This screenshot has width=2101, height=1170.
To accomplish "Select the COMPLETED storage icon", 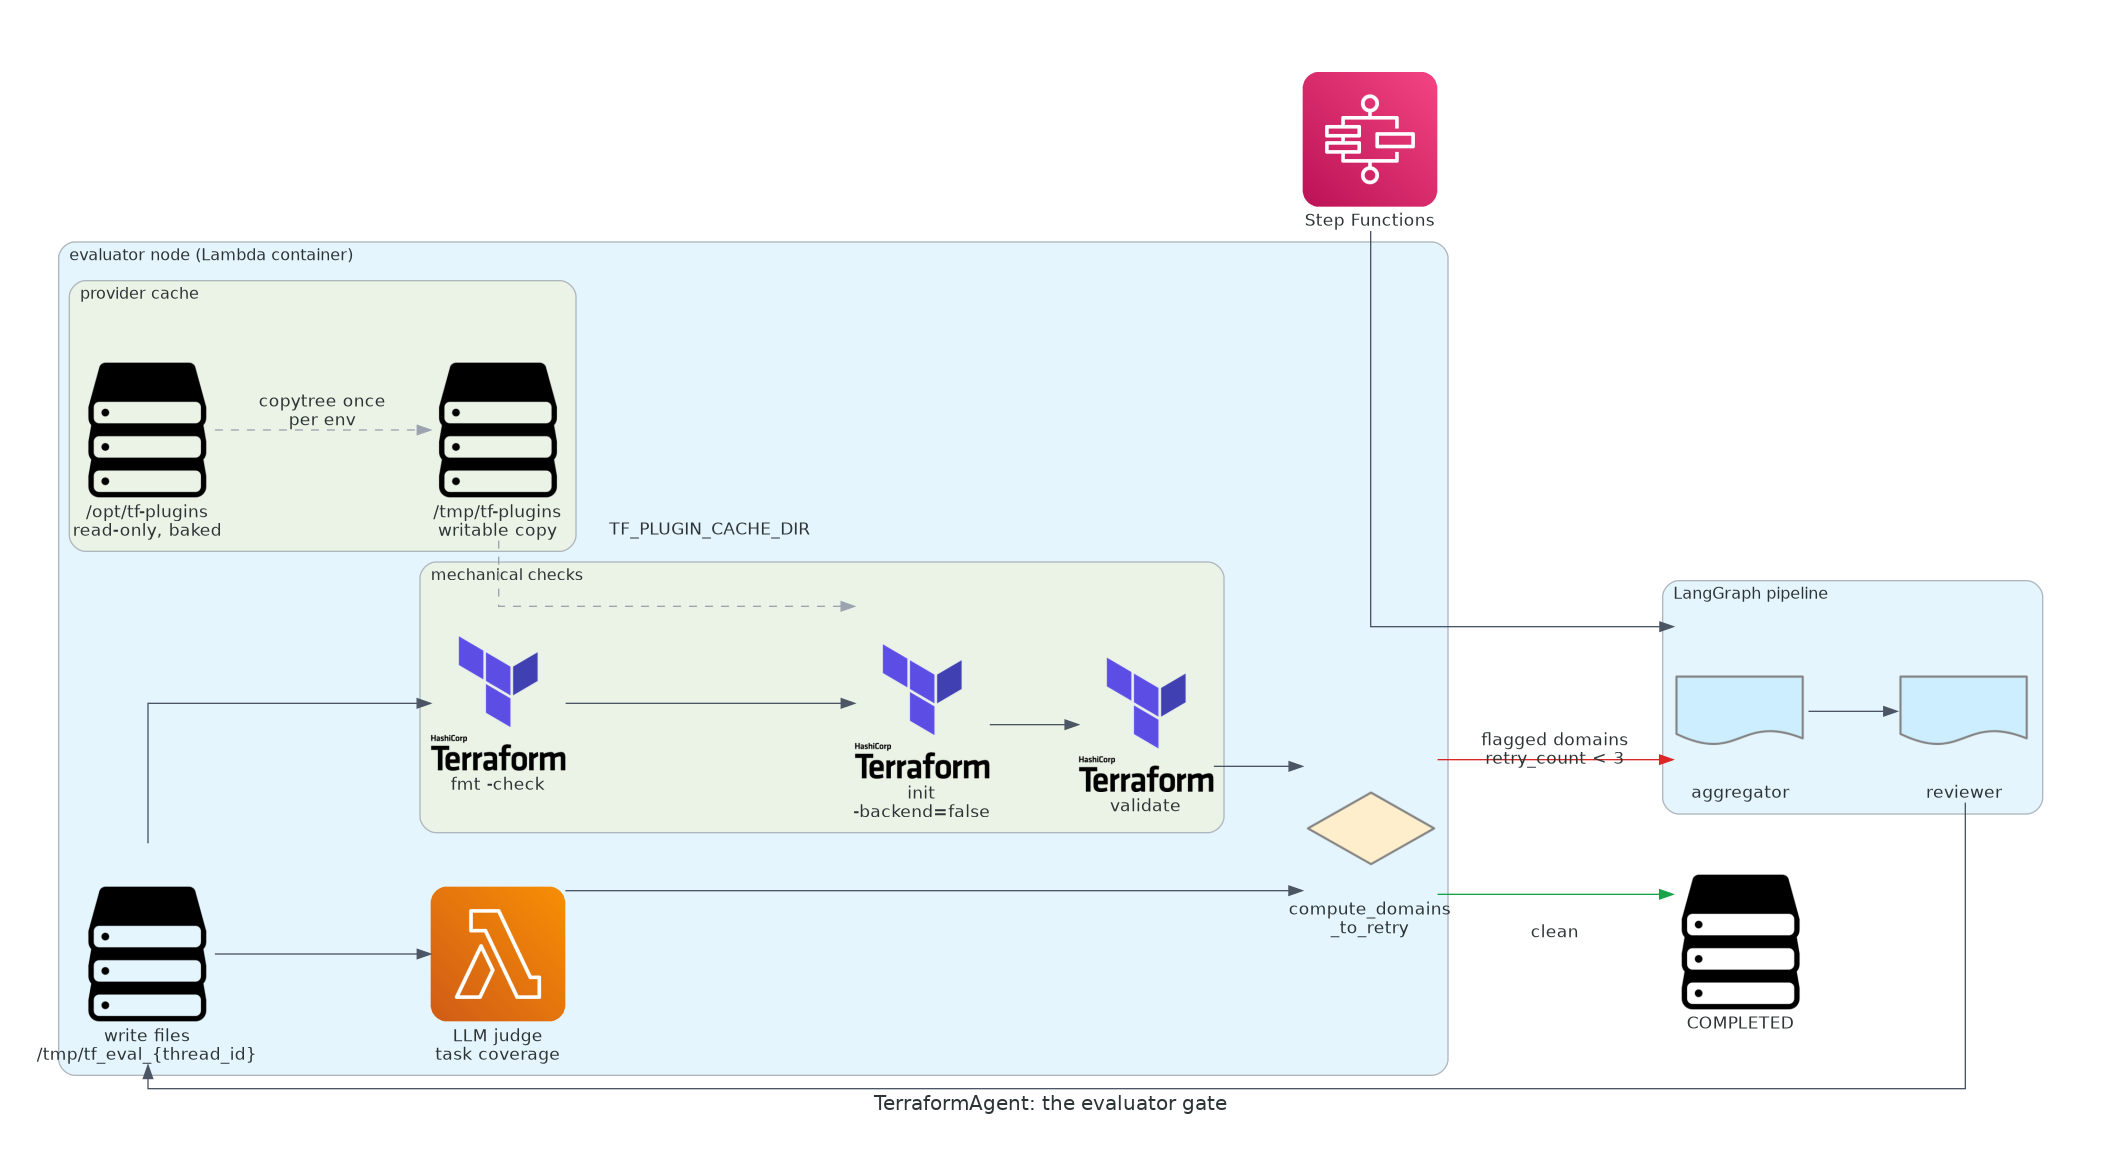I will coord(1740,941).
